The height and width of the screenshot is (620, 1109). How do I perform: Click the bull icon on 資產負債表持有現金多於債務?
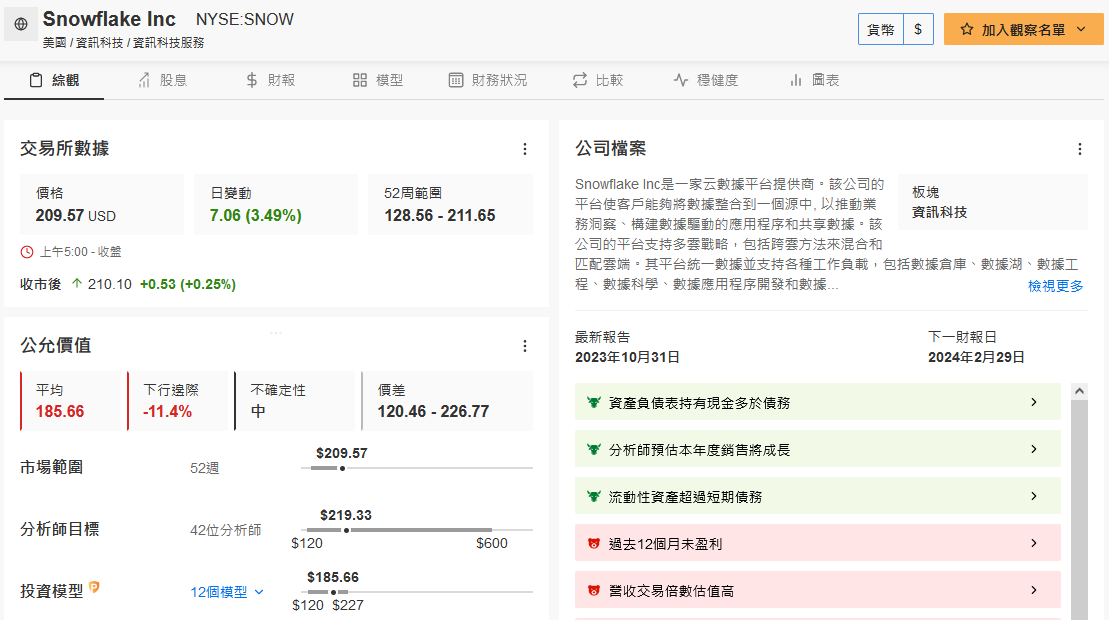[593, 402]
